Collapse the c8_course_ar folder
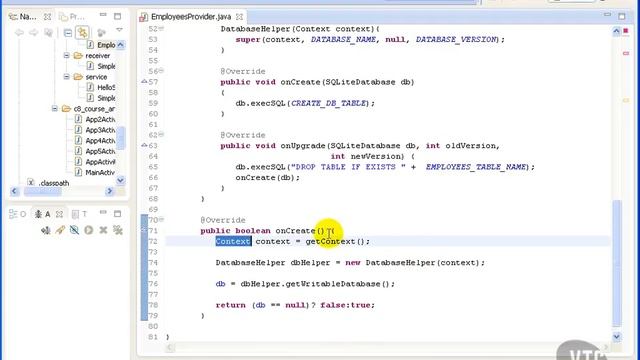Viewport: 640px width, 360px height. click(x=55, y=109)
